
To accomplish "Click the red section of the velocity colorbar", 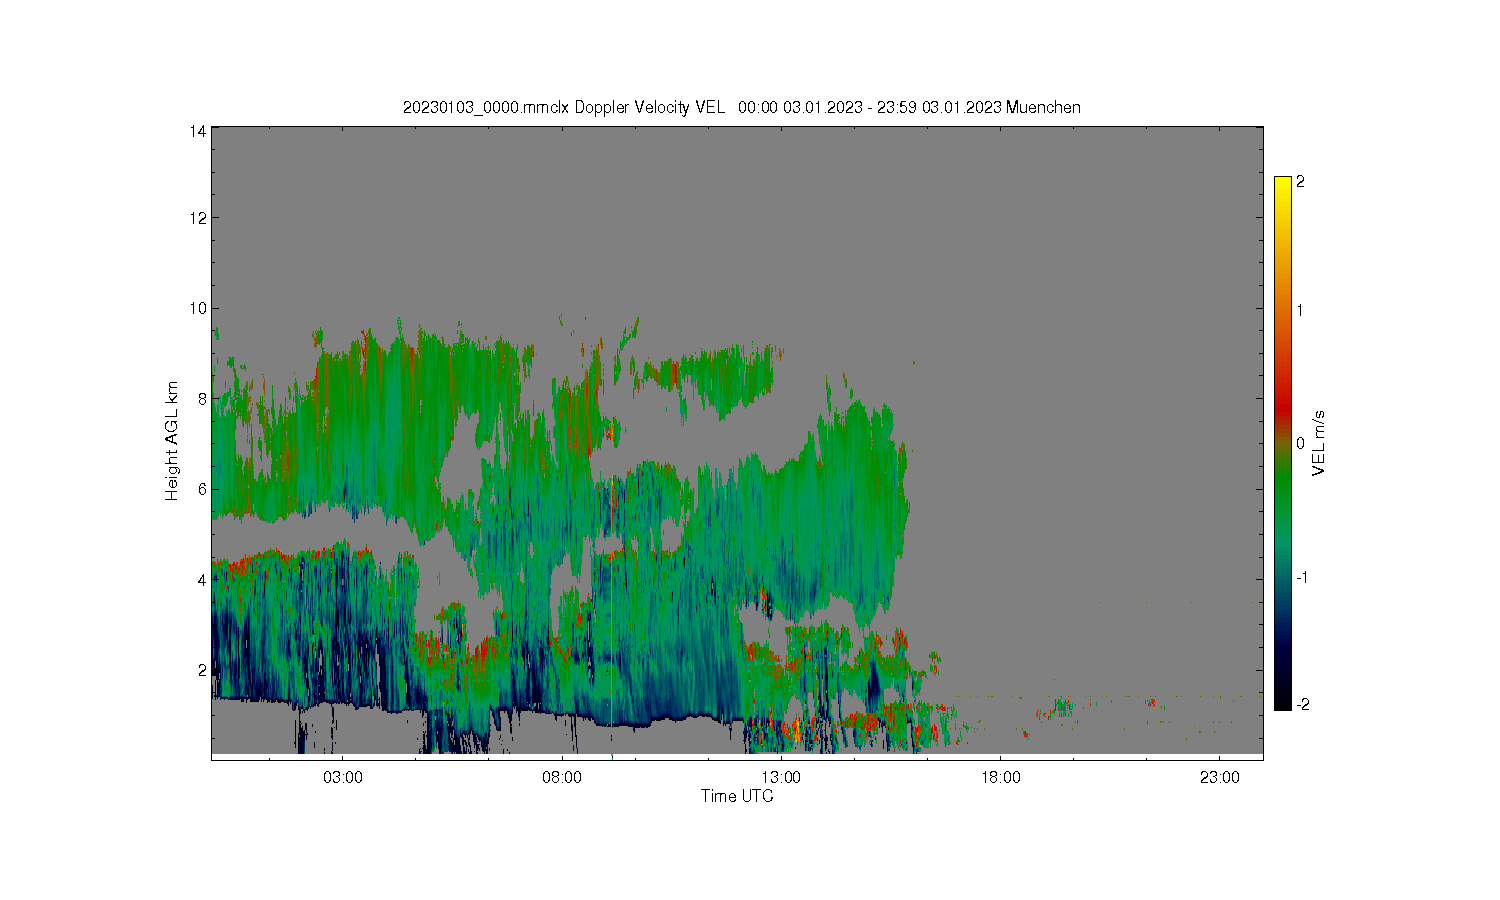I will [x=1283, y=405].
